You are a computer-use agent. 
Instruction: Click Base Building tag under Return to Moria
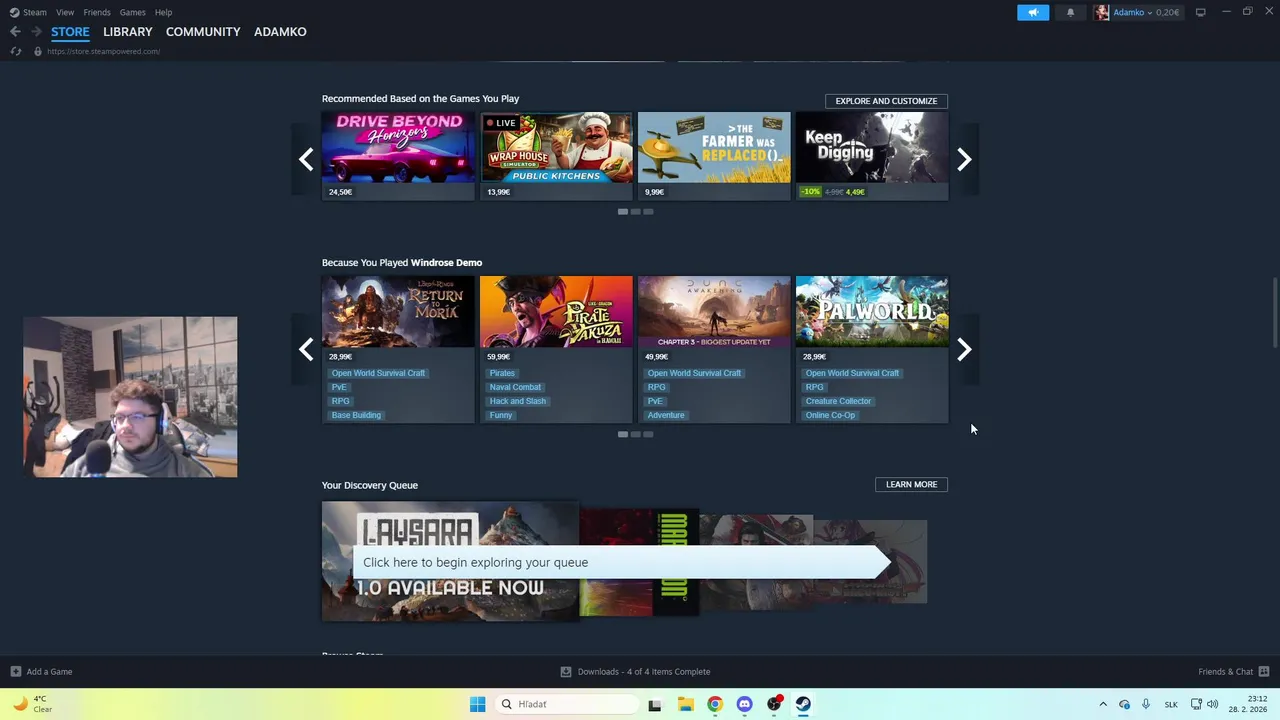click(356, 415)
